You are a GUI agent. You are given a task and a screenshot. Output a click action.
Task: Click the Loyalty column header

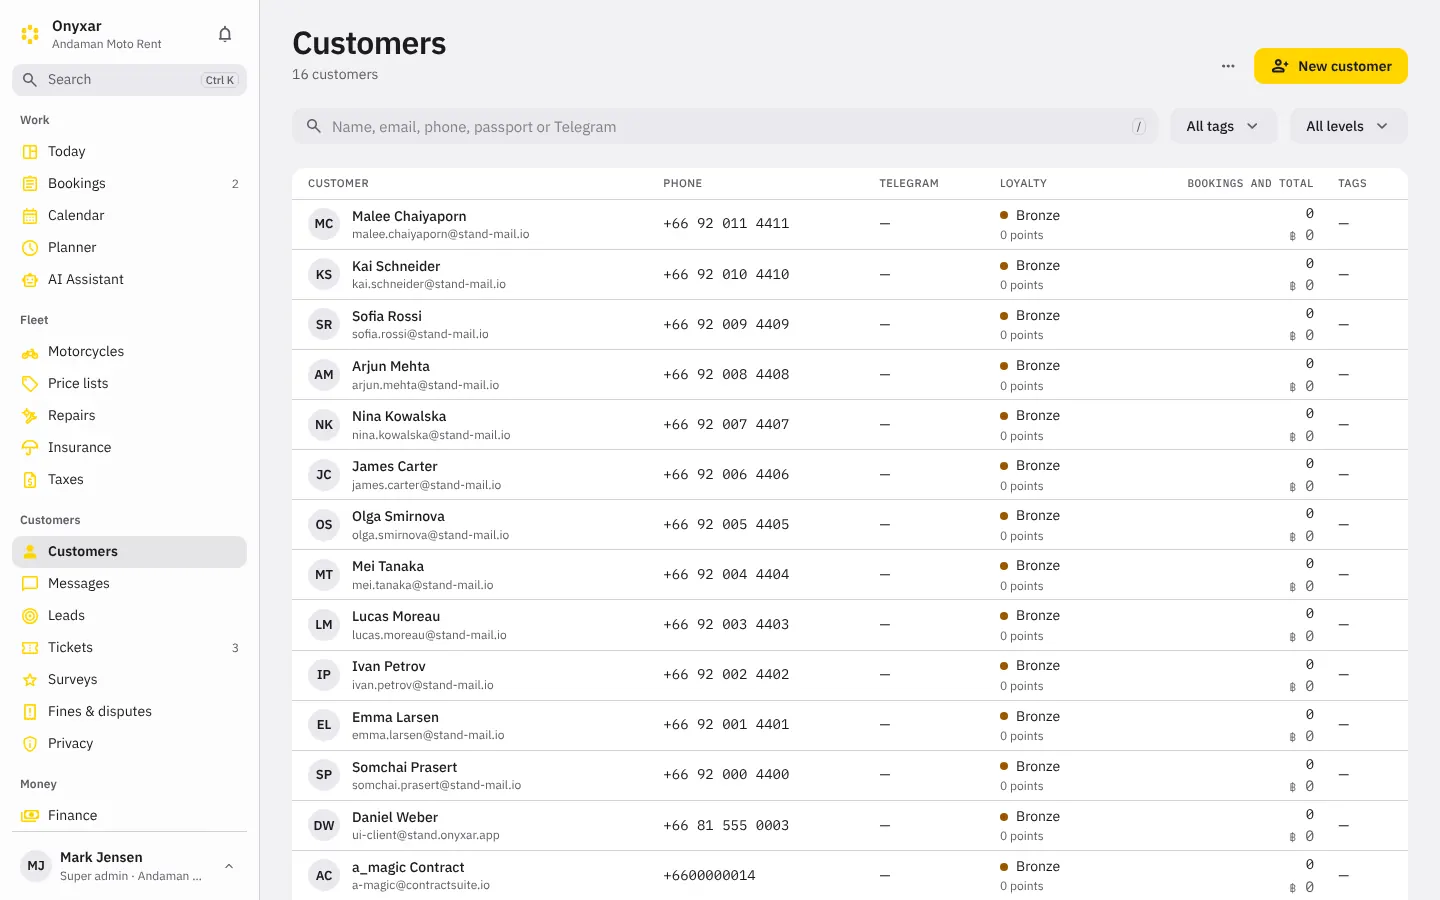[x=1023, y=183]
